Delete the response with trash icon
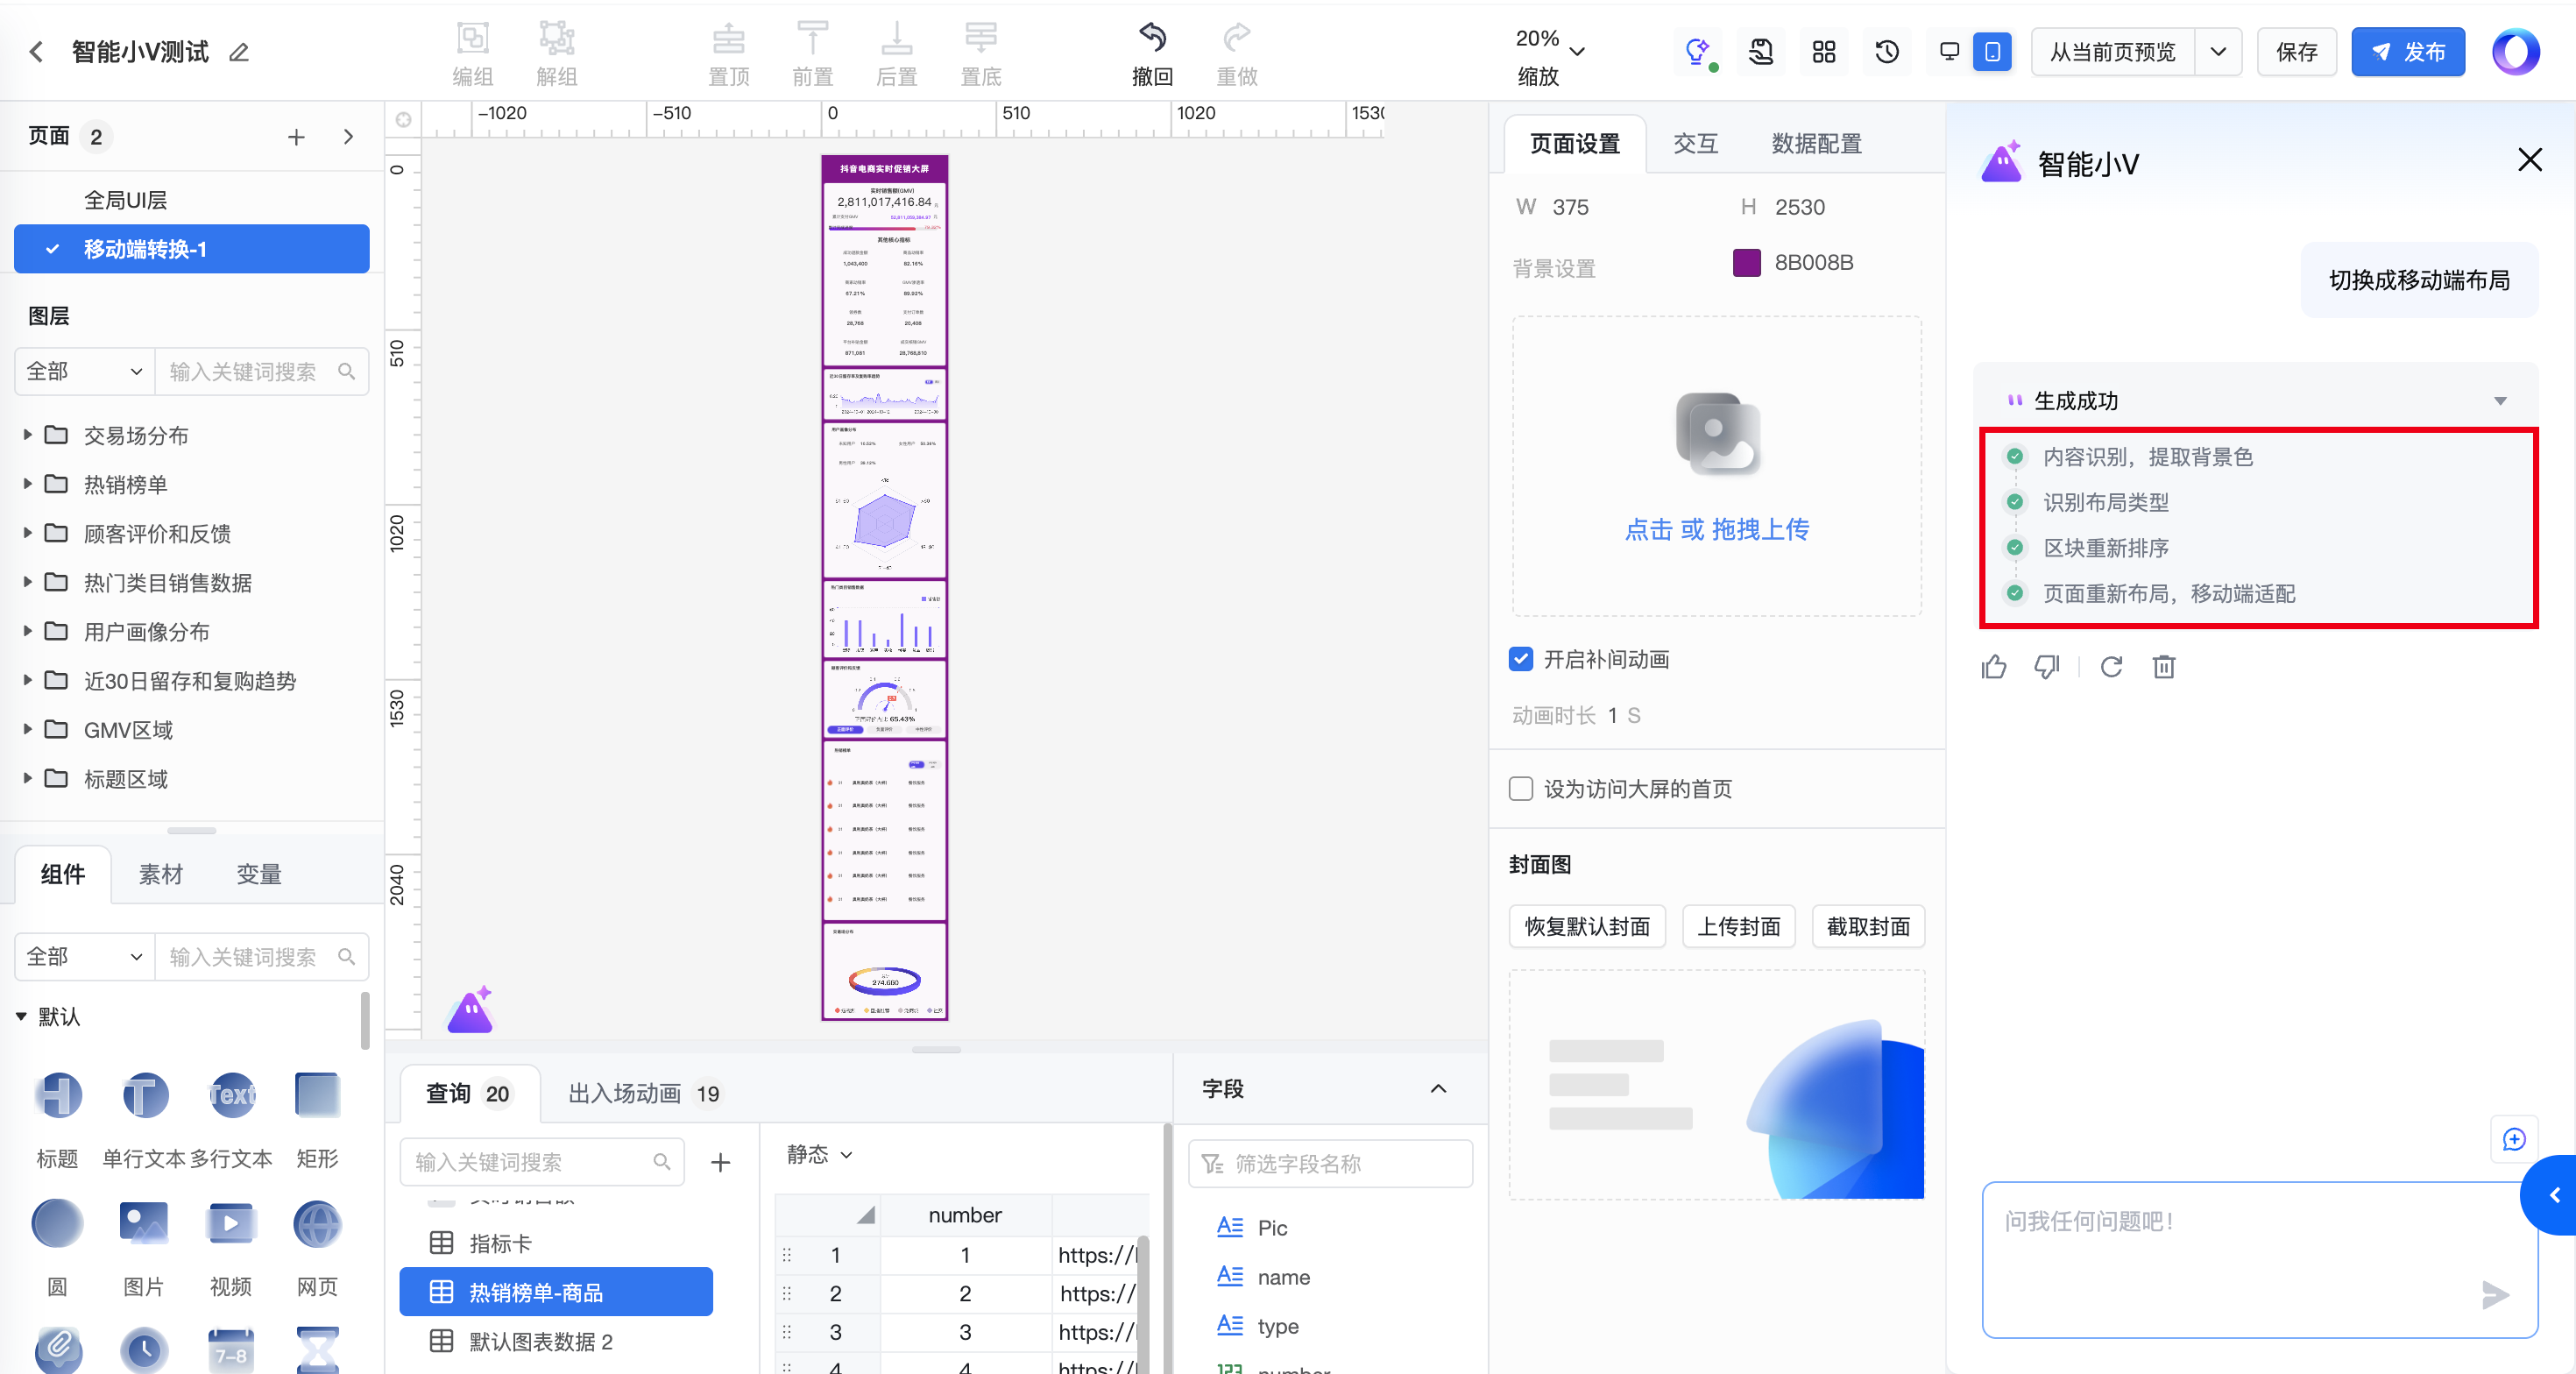The height and width of the screenshot is (1374, 2576). (x=2163, y=667)
